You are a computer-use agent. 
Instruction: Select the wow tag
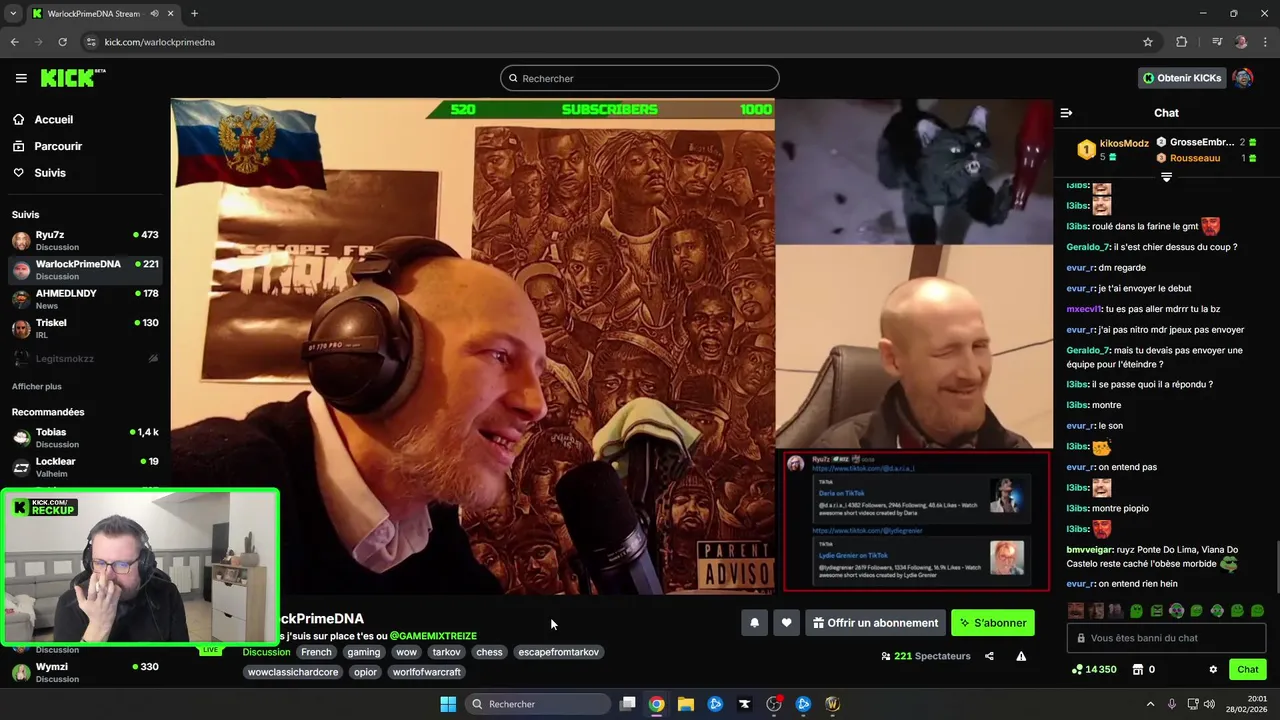point(406,652)
